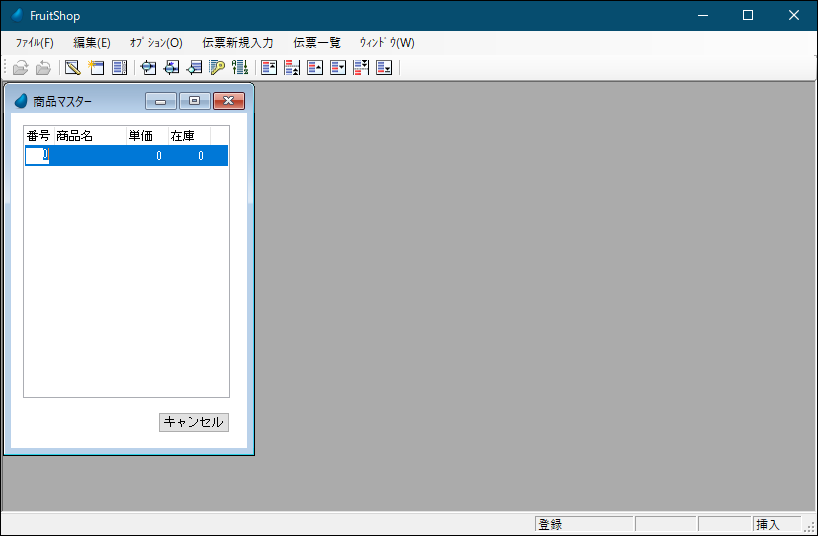This screenshot has height=536, width=818.
Task: Click the key icon in the toolbar
Action: pos(217,68)
